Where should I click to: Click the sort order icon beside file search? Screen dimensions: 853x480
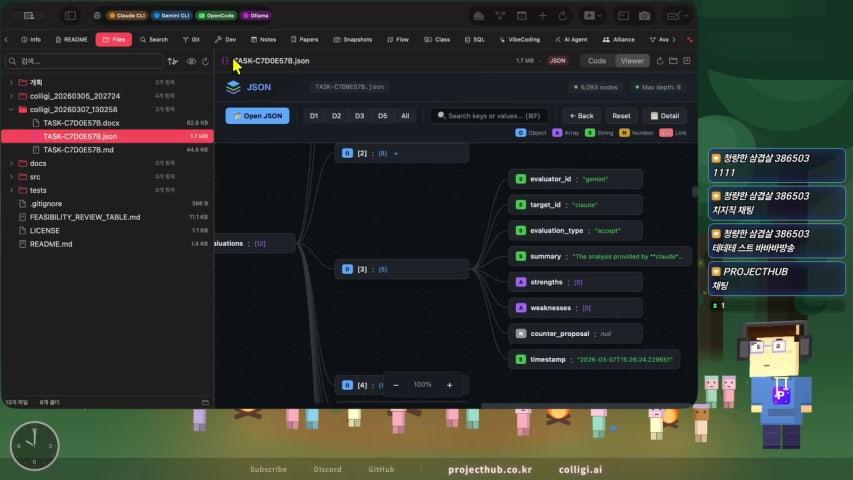[172, 61]
